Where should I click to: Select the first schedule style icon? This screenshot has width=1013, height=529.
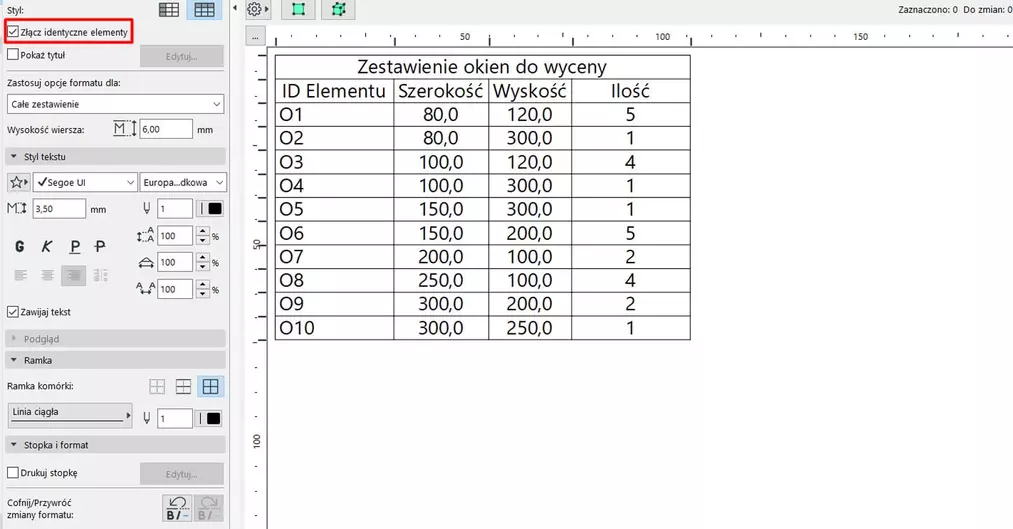tap(169, 9)
